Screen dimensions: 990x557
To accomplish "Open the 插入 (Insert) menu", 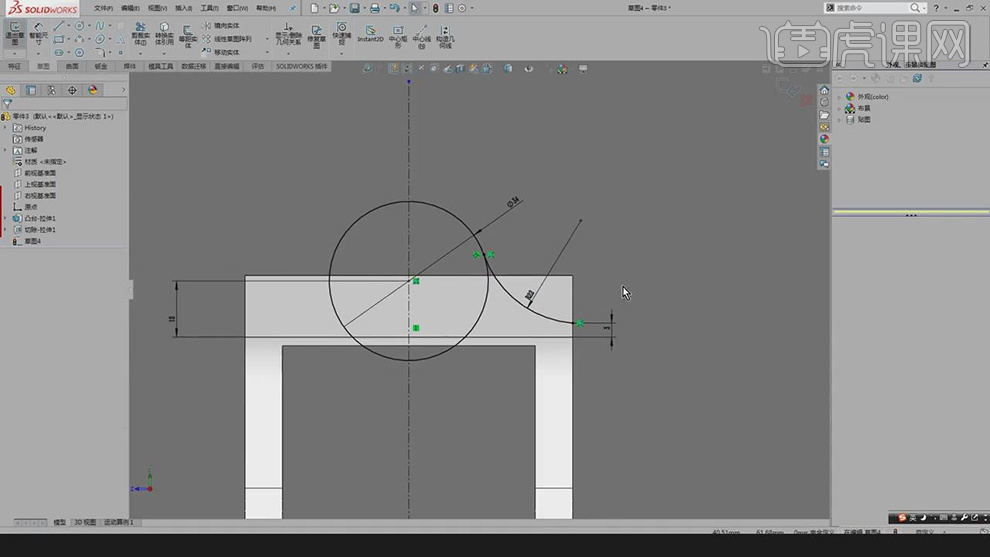I will (x=183, y=8).
